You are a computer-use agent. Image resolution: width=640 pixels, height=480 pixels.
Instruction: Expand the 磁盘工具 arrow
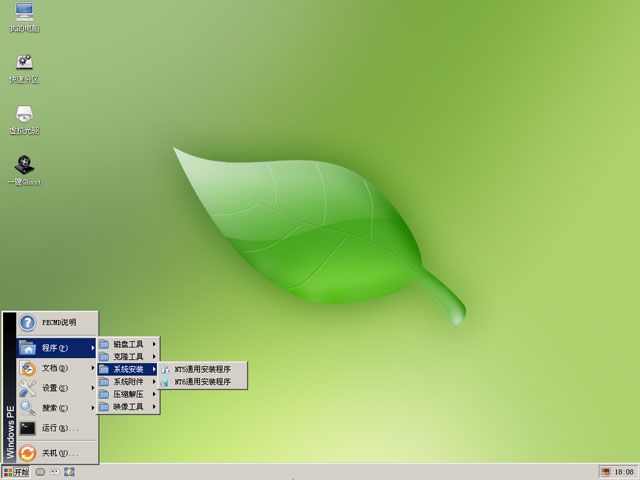(154, 344)
